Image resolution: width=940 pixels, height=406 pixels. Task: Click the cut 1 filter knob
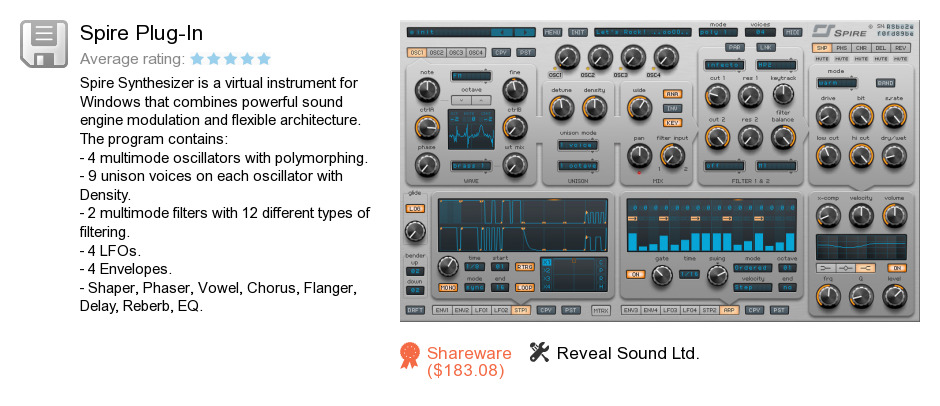pyautogui.click(x=716, y=94)
